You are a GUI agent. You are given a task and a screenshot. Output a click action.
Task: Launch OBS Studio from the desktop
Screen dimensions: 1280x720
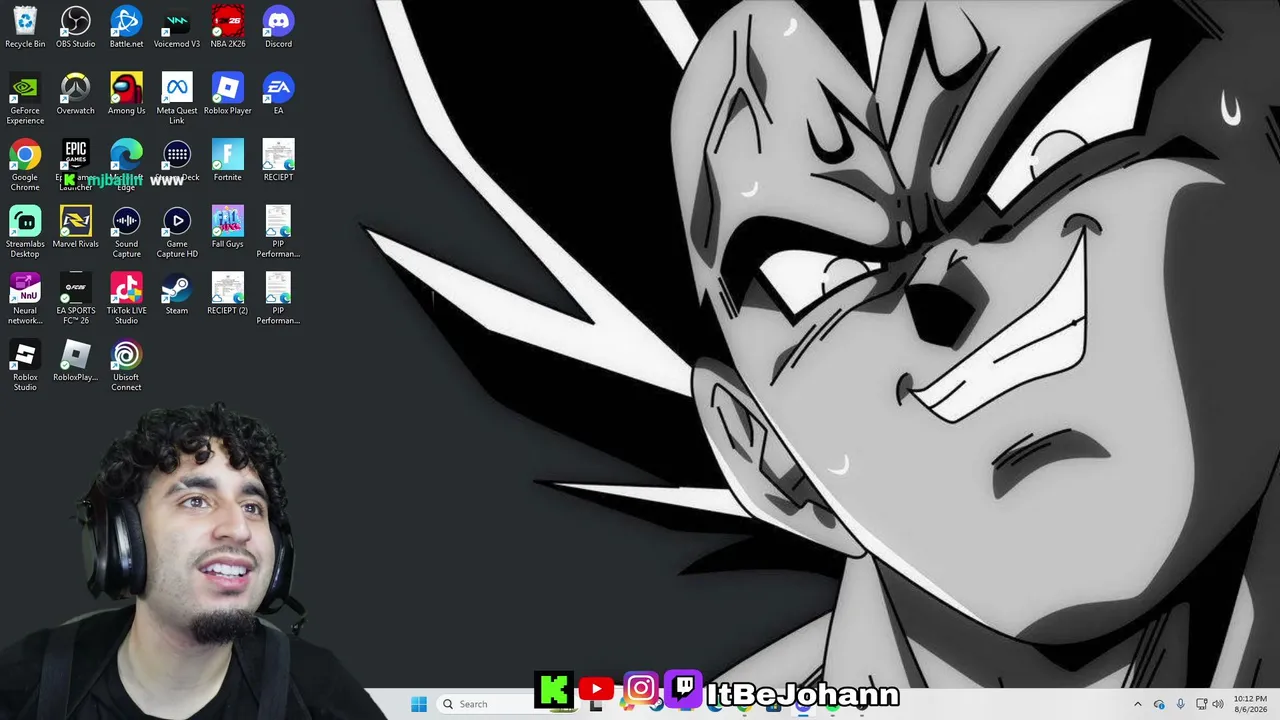[76, 27]
